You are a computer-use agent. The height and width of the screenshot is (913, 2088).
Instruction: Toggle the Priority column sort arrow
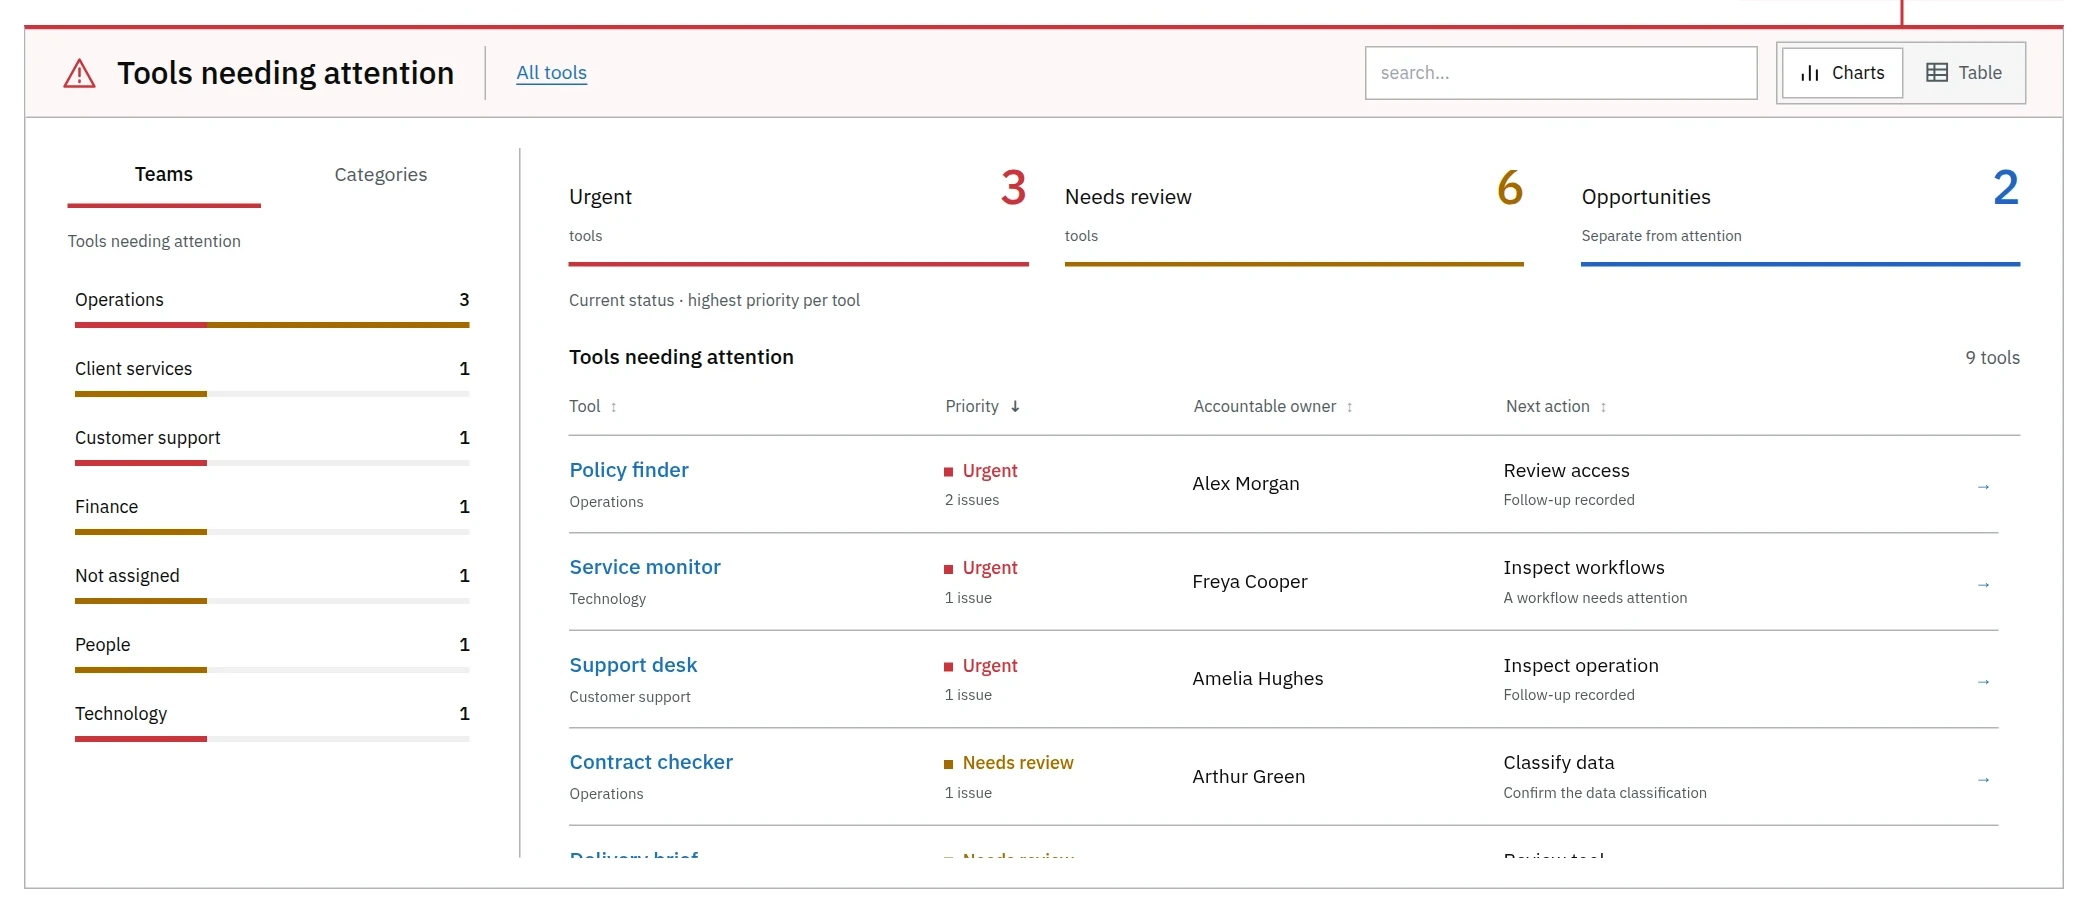pyautogui.click(x=1015, y=406)
